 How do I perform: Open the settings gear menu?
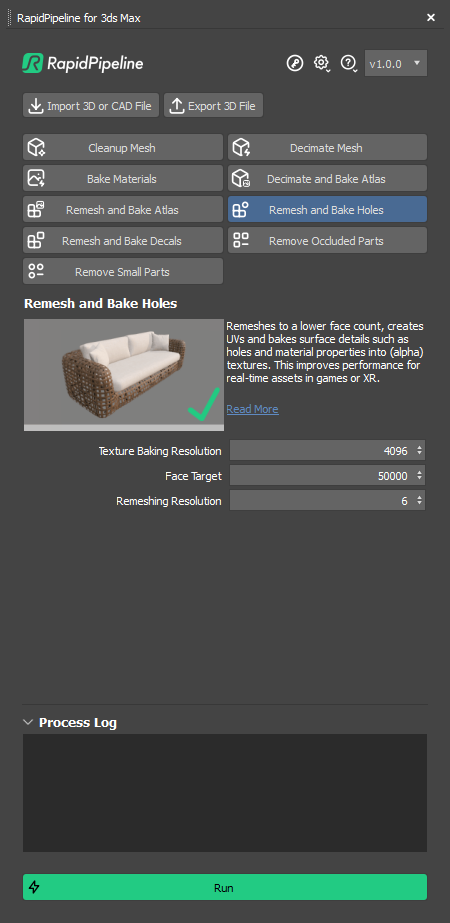pyautogui.click(x=322, y=63)
